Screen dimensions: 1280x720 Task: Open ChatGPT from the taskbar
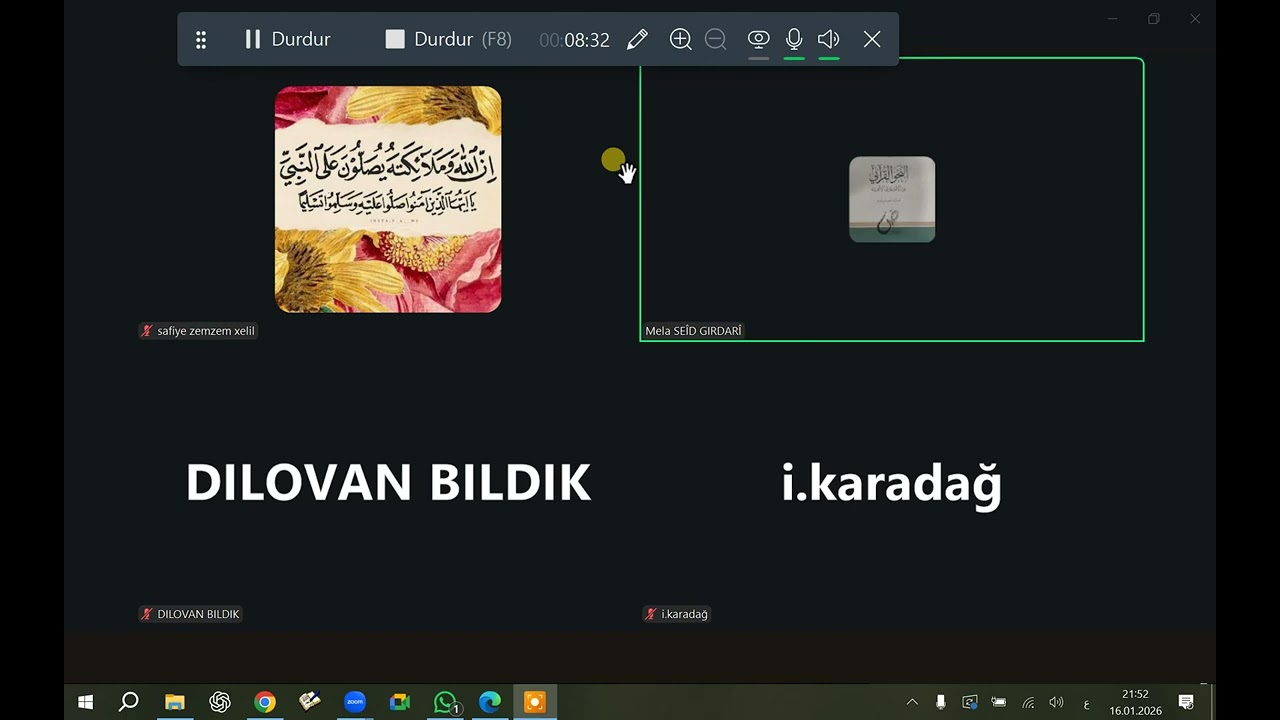[x=220, y=702]
